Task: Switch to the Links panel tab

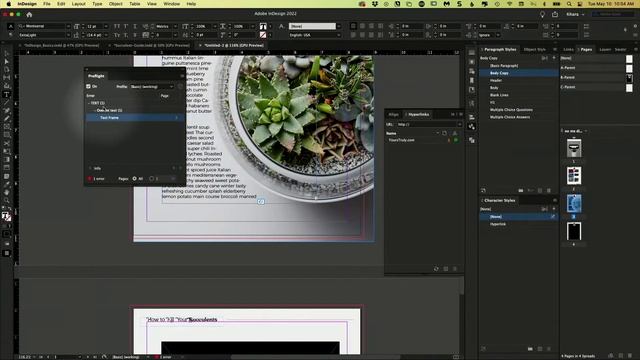Action: 569,49
